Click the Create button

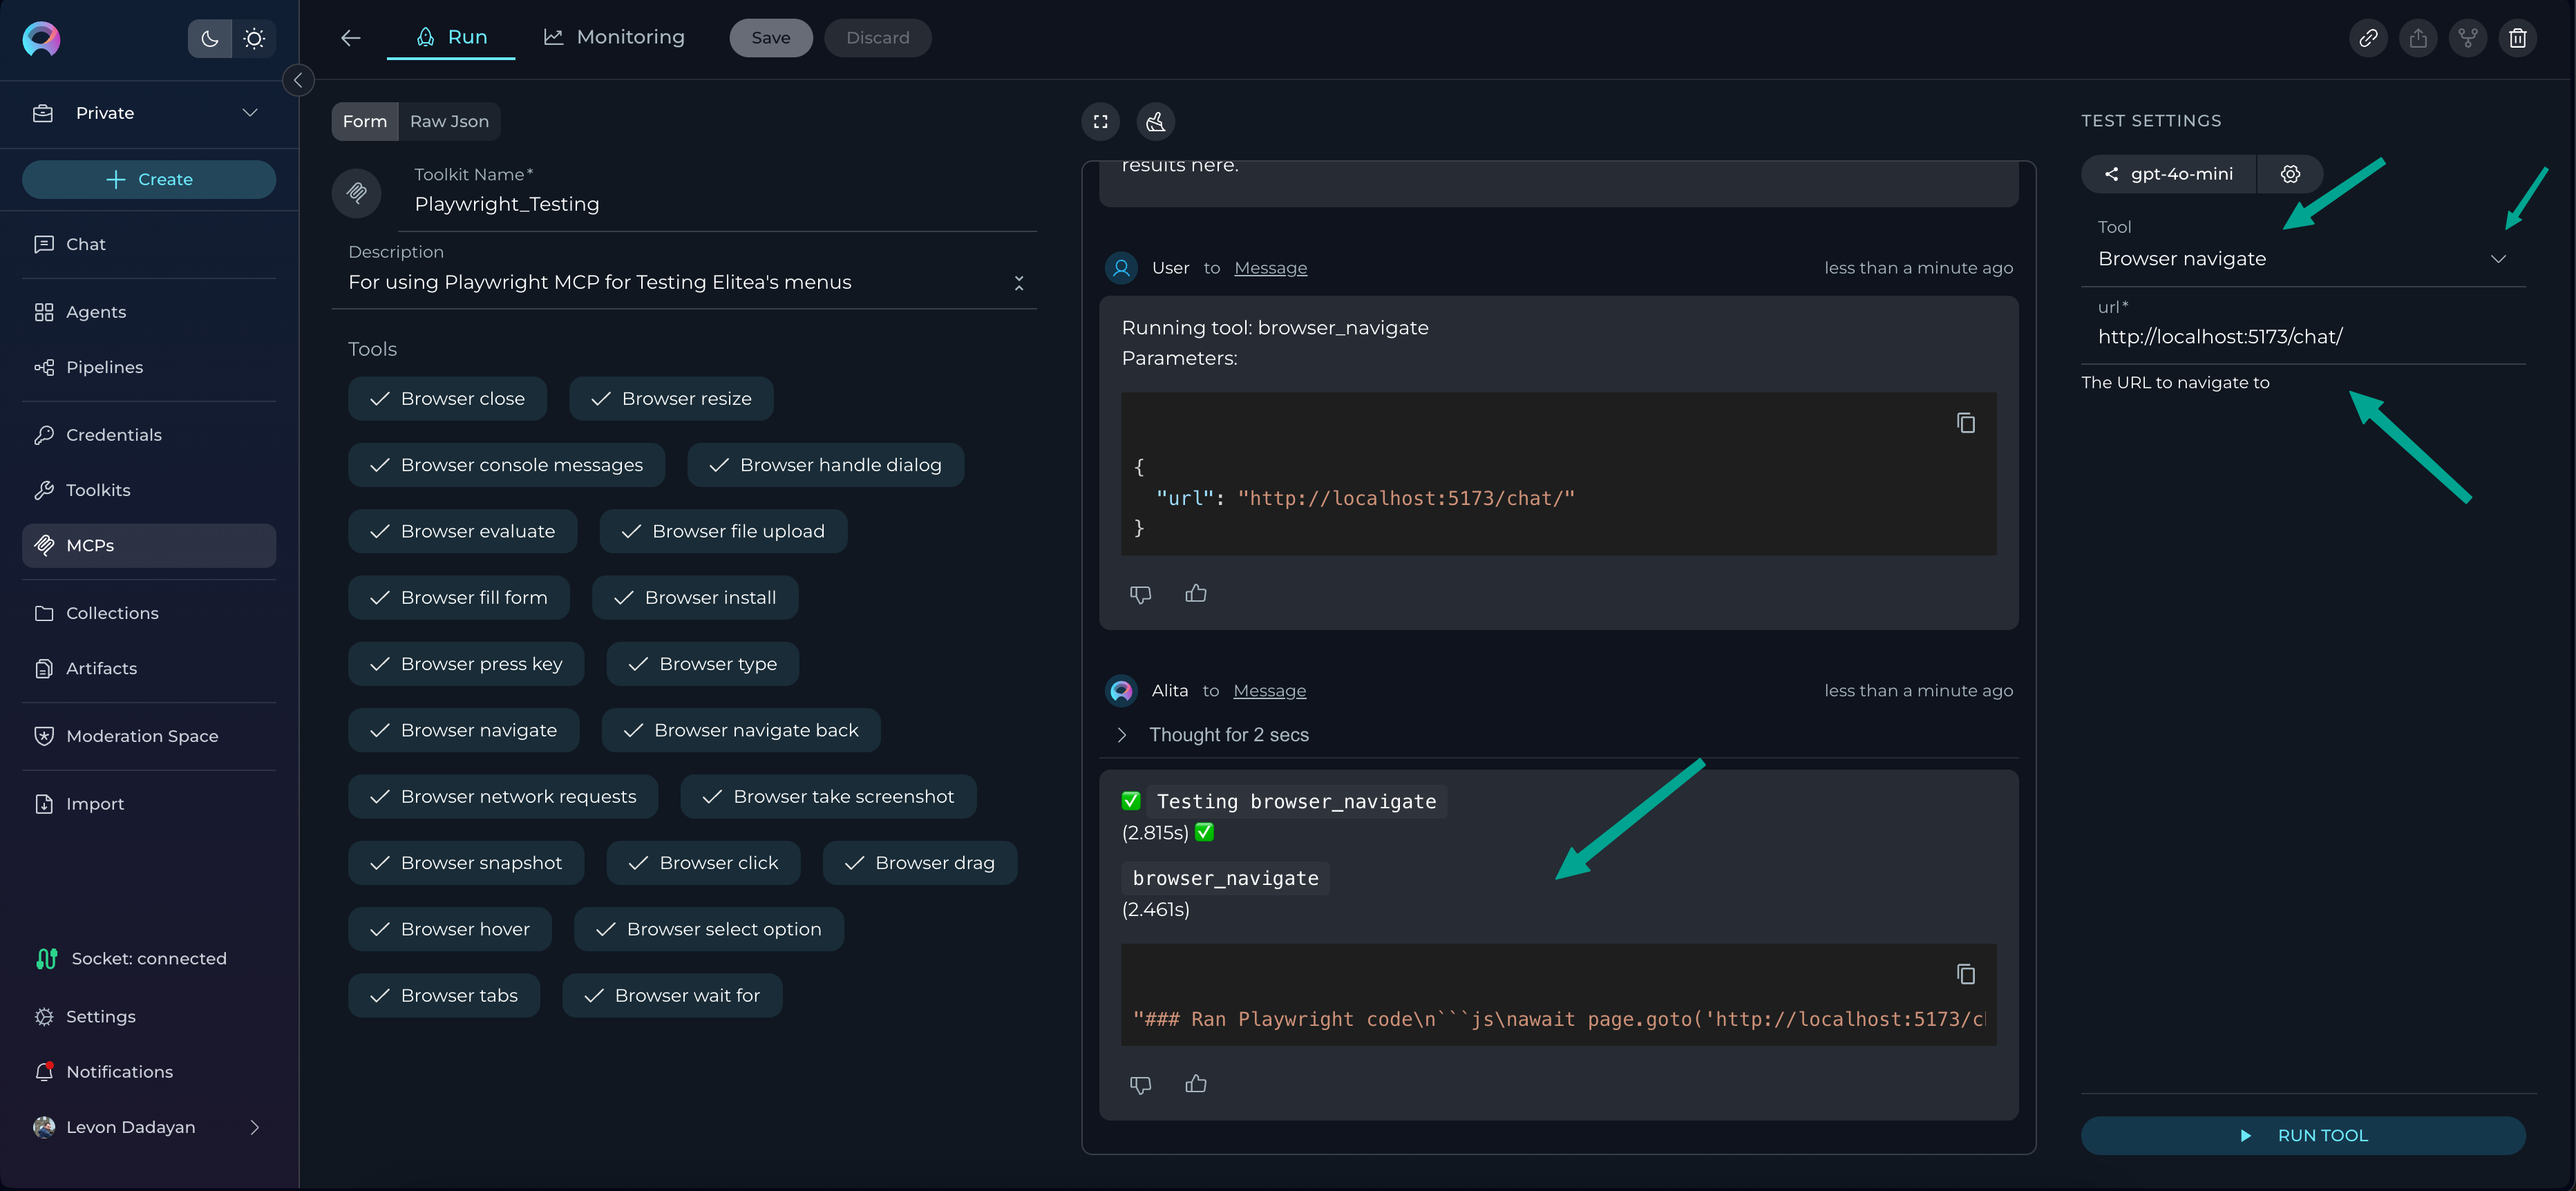(149, 179)
